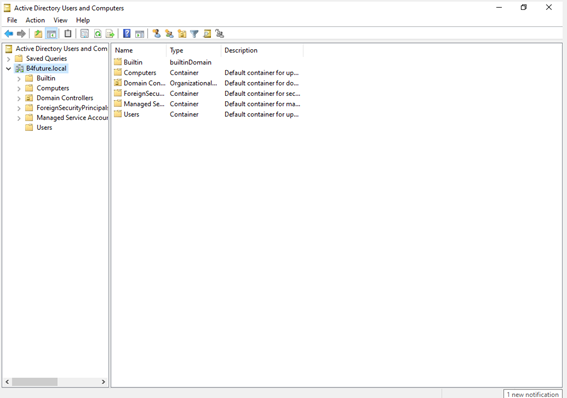Select ForeignSecurityPrincipals in the left tree
567x398 pixels.
pyautogui.click(x=66, y=108)
